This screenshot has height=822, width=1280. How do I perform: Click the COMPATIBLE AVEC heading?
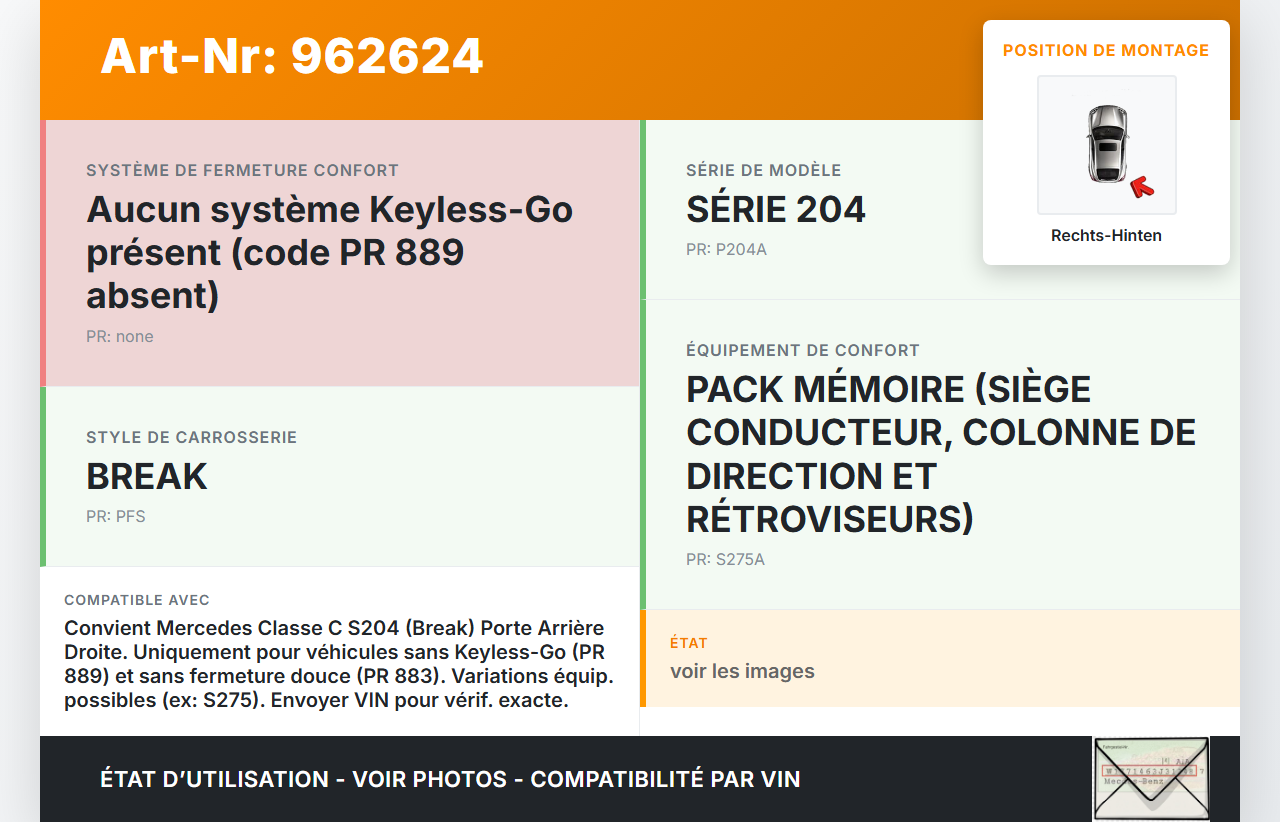137,600
